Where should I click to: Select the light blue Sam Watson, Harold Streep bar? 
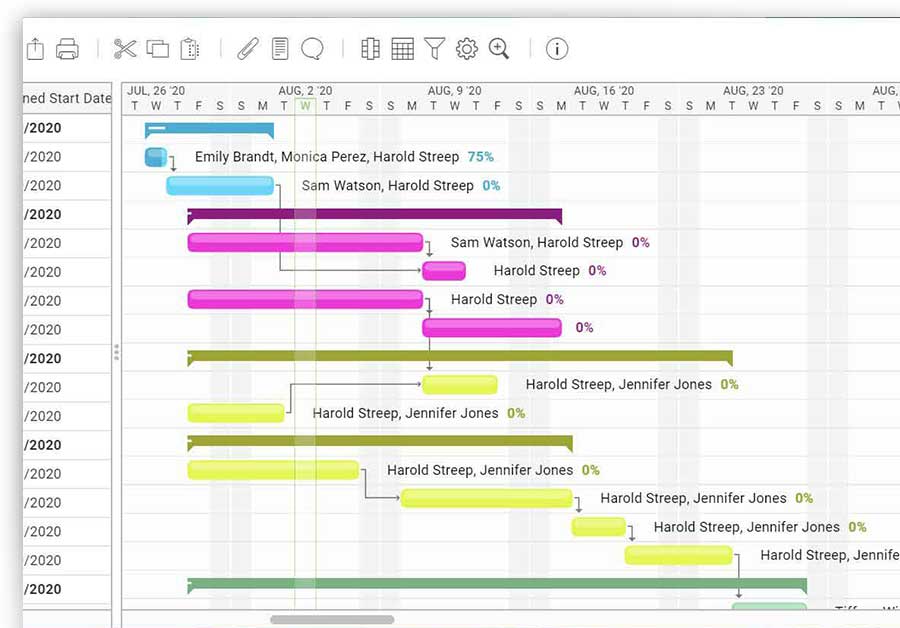[x=220, y=185]
